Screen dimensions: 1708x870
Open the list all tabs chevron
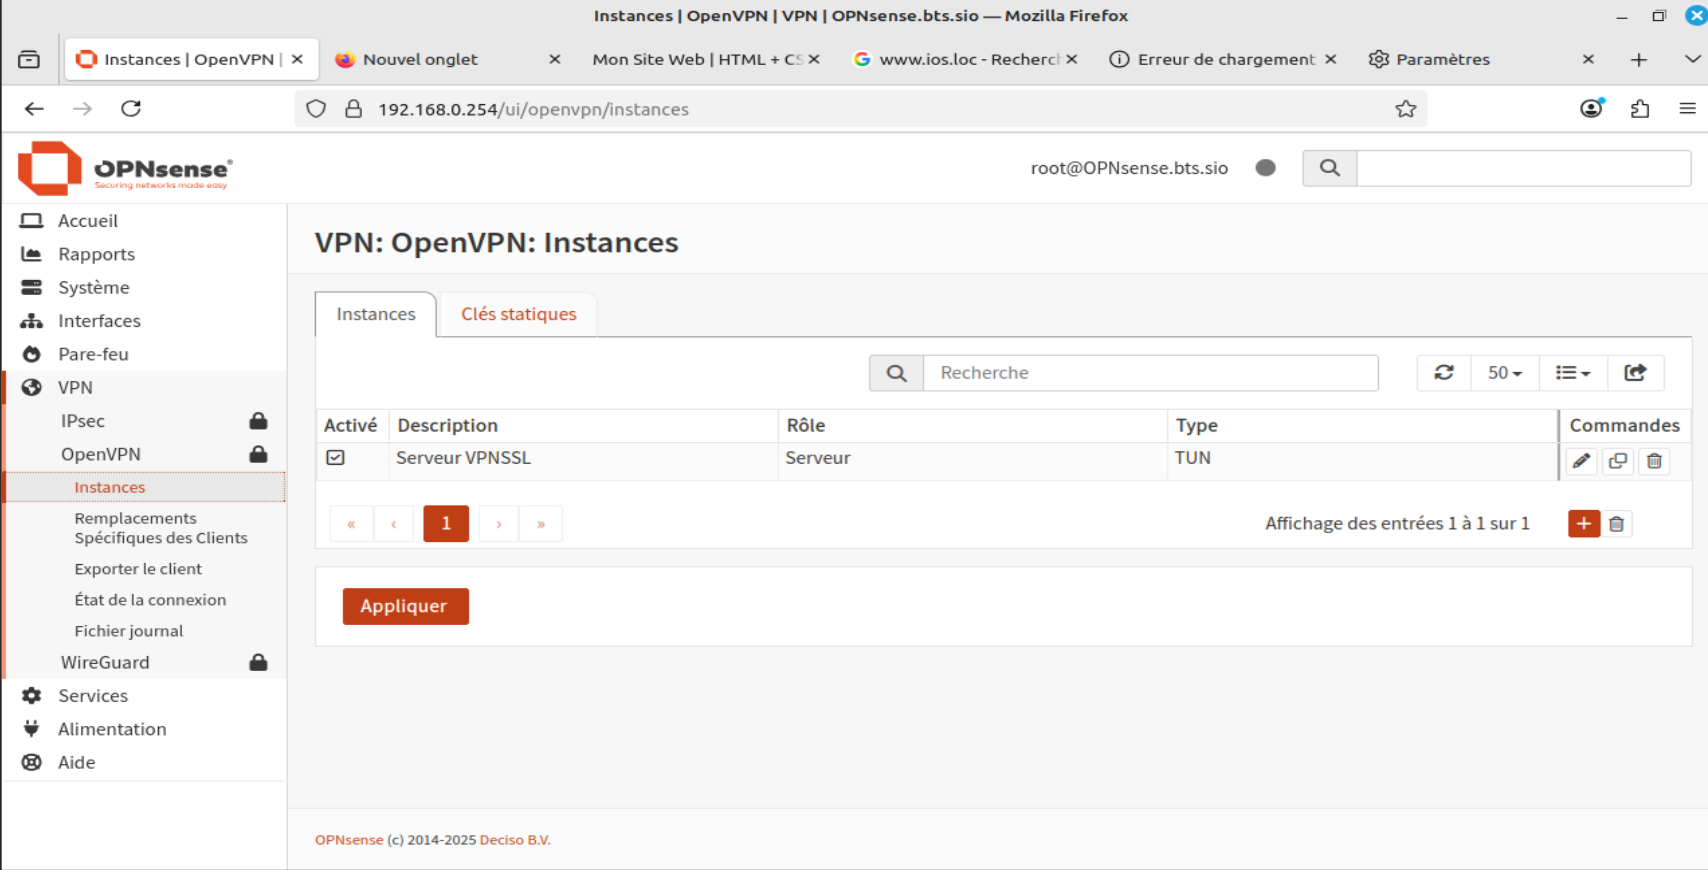click(1692, 59)
